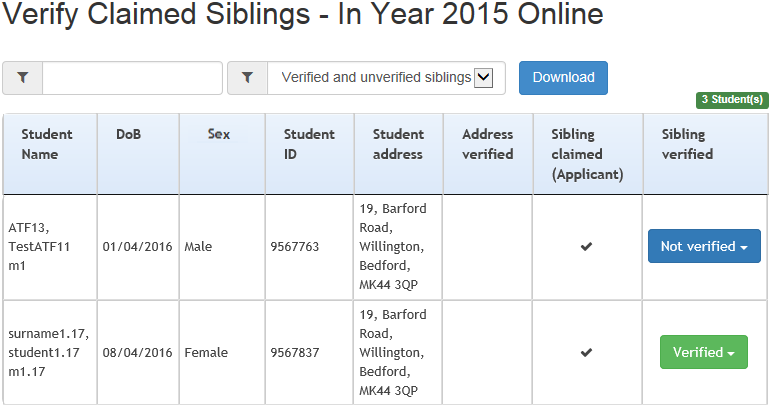This screenshot has width=773, height=408.
Task: Download the sibling list
Action: coord(563,78)
